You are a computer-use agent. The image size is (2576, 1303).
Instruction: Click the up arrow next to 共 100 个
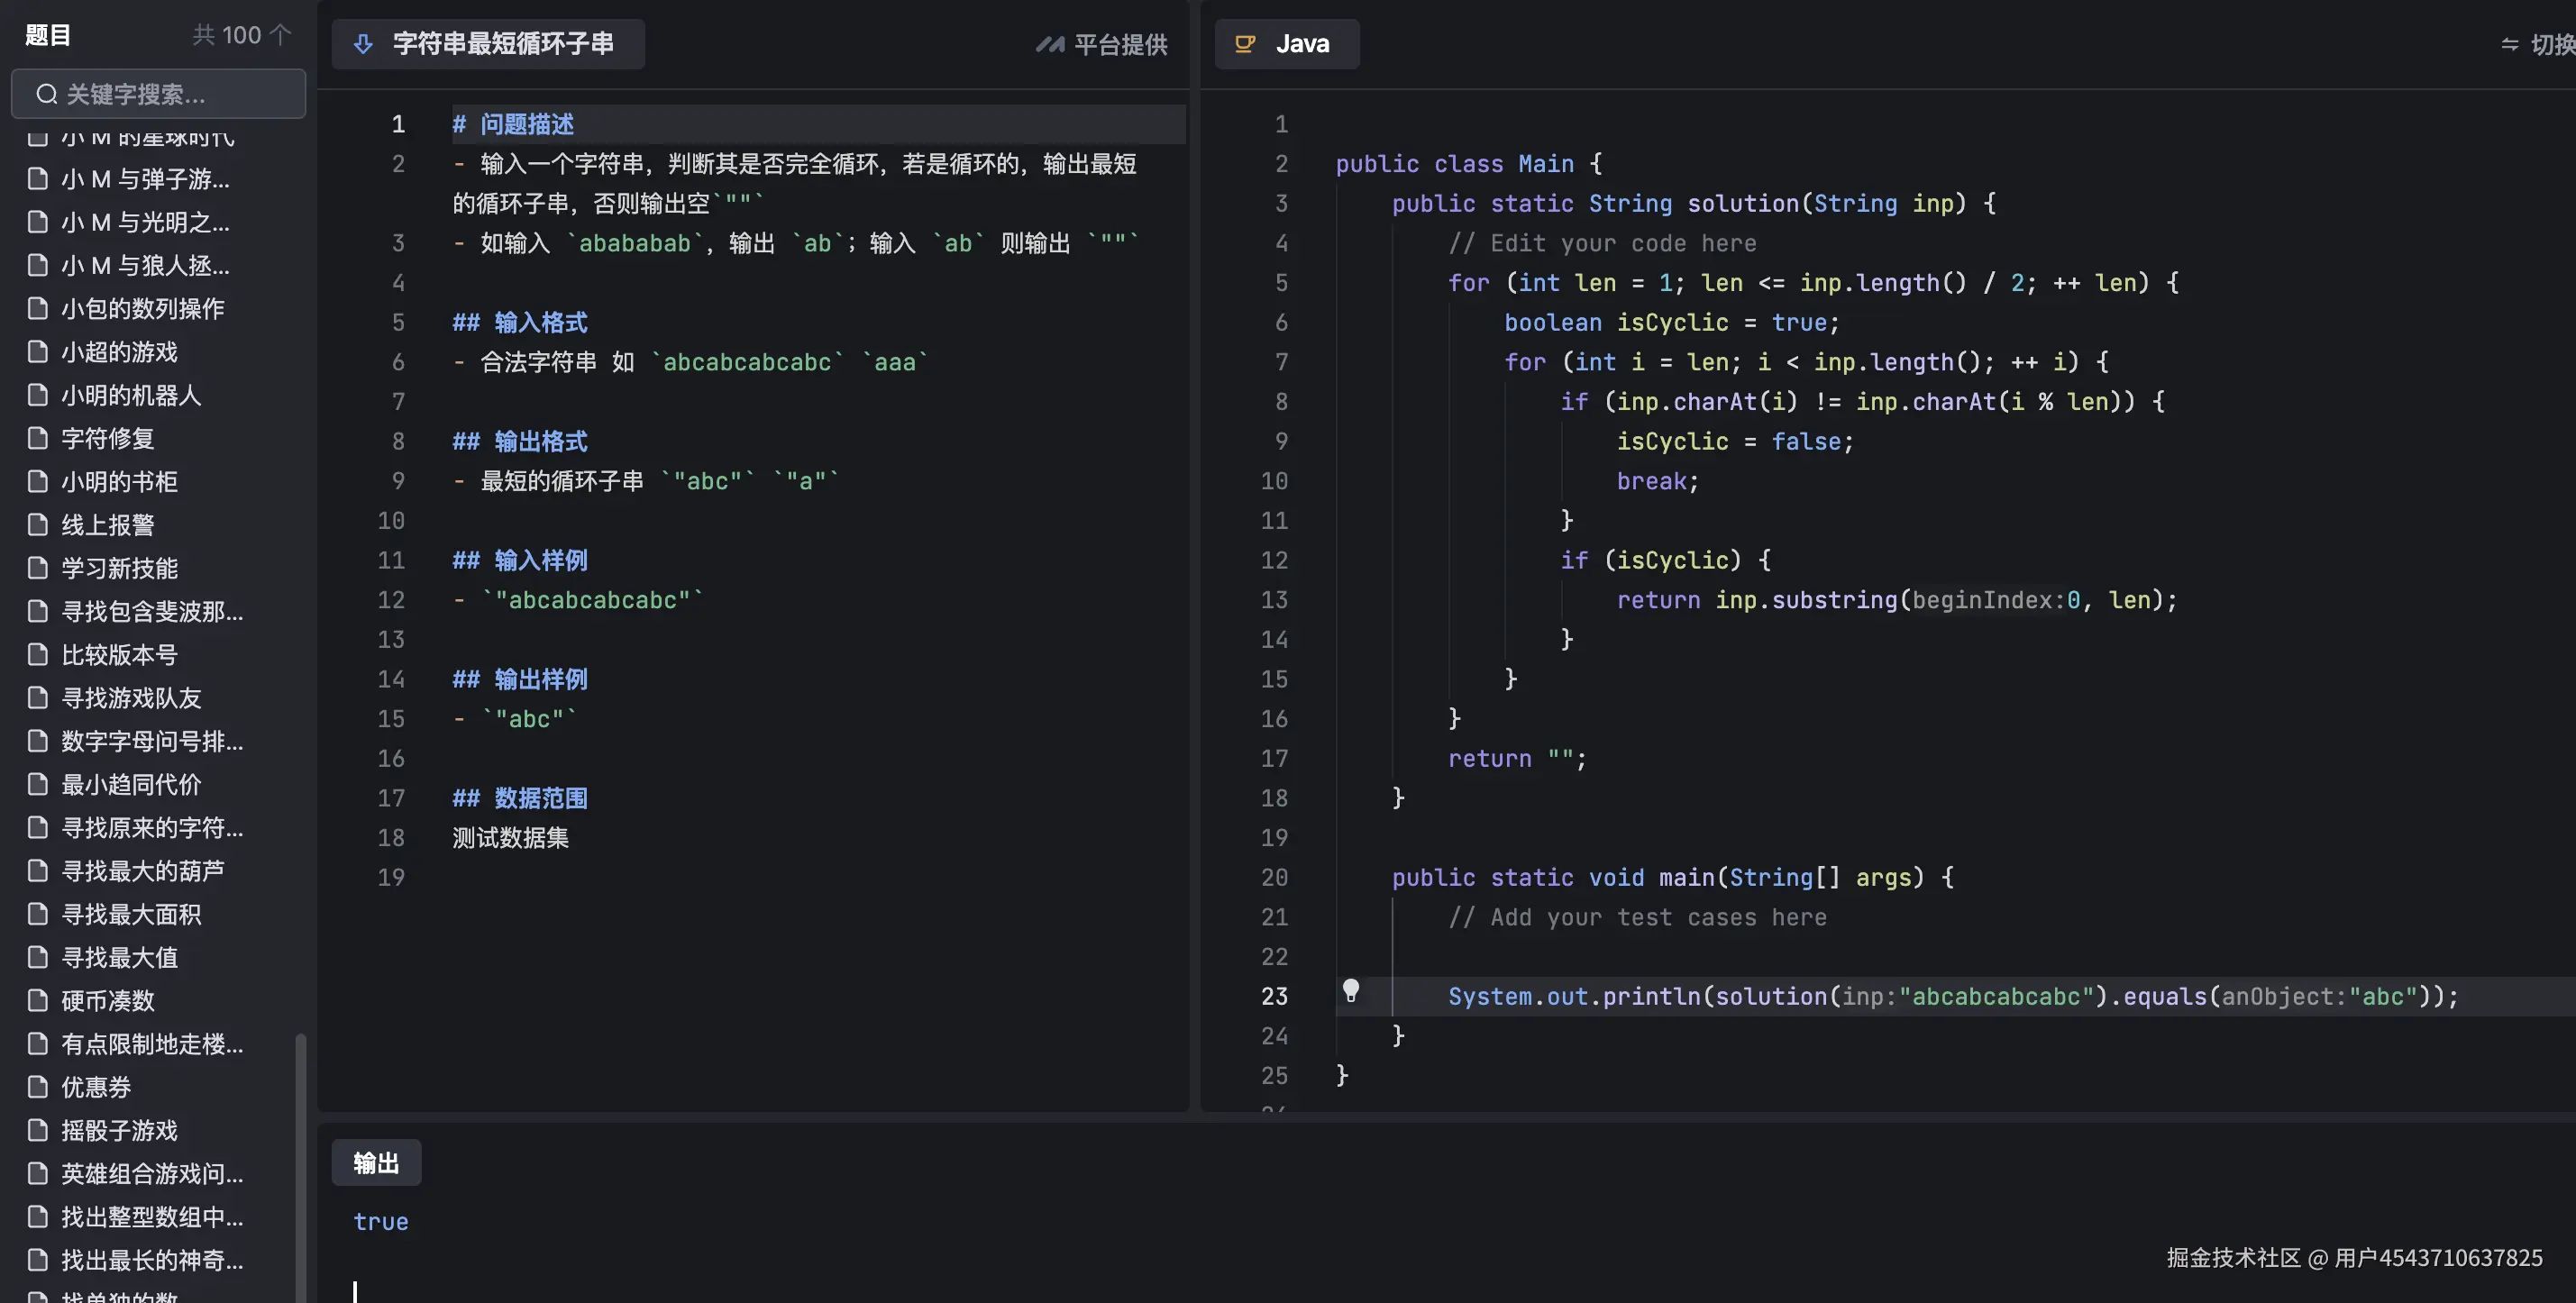click(x=281, y=35)
